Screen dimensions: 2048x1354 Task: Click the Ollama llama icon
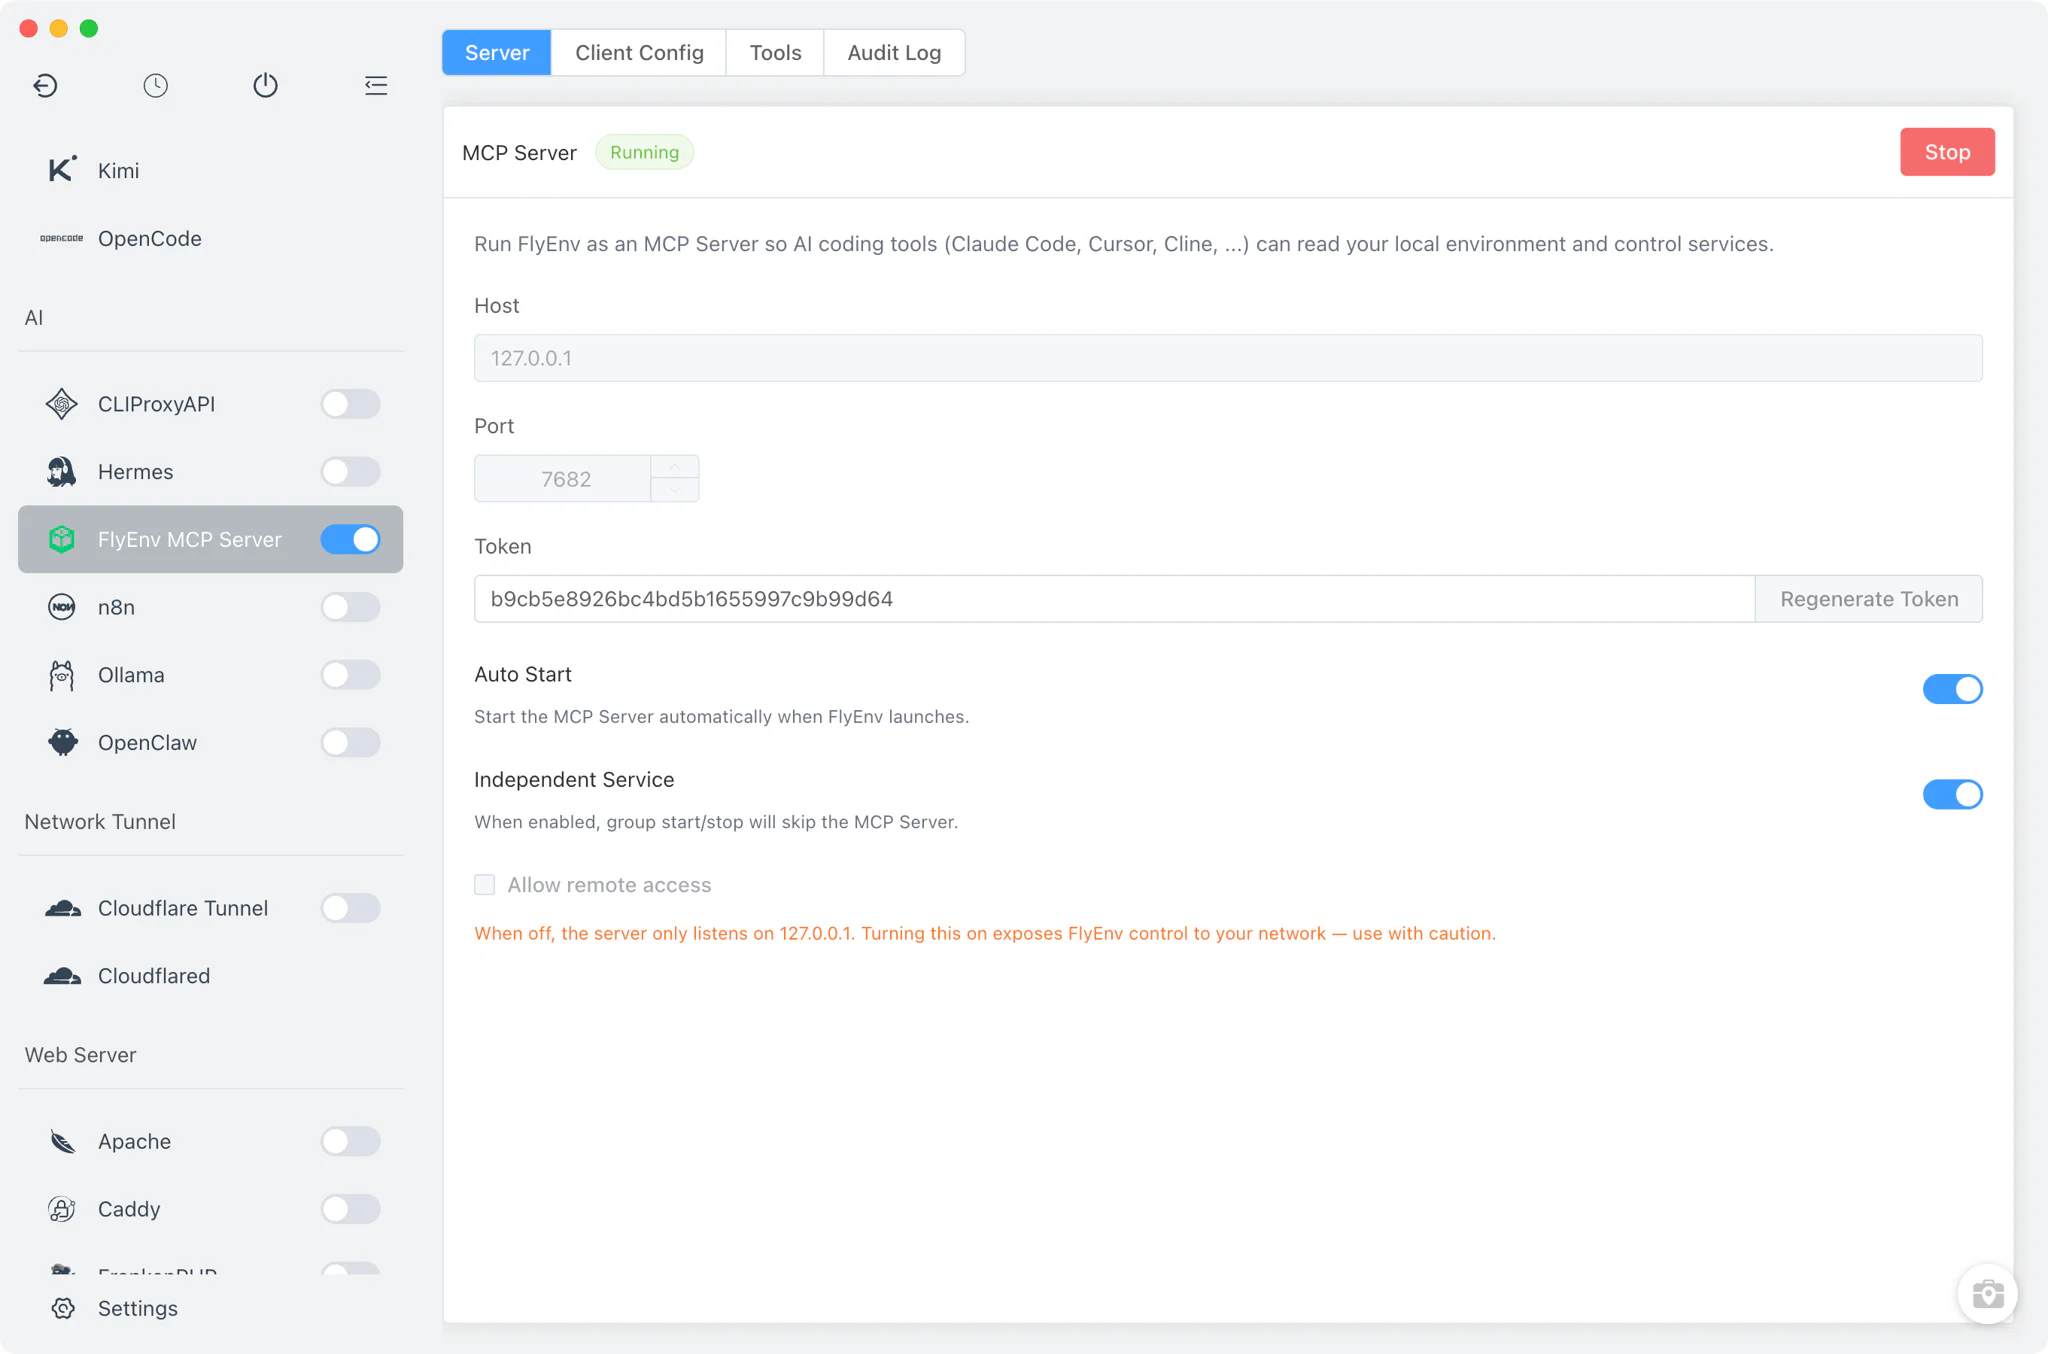coord(62,675)
